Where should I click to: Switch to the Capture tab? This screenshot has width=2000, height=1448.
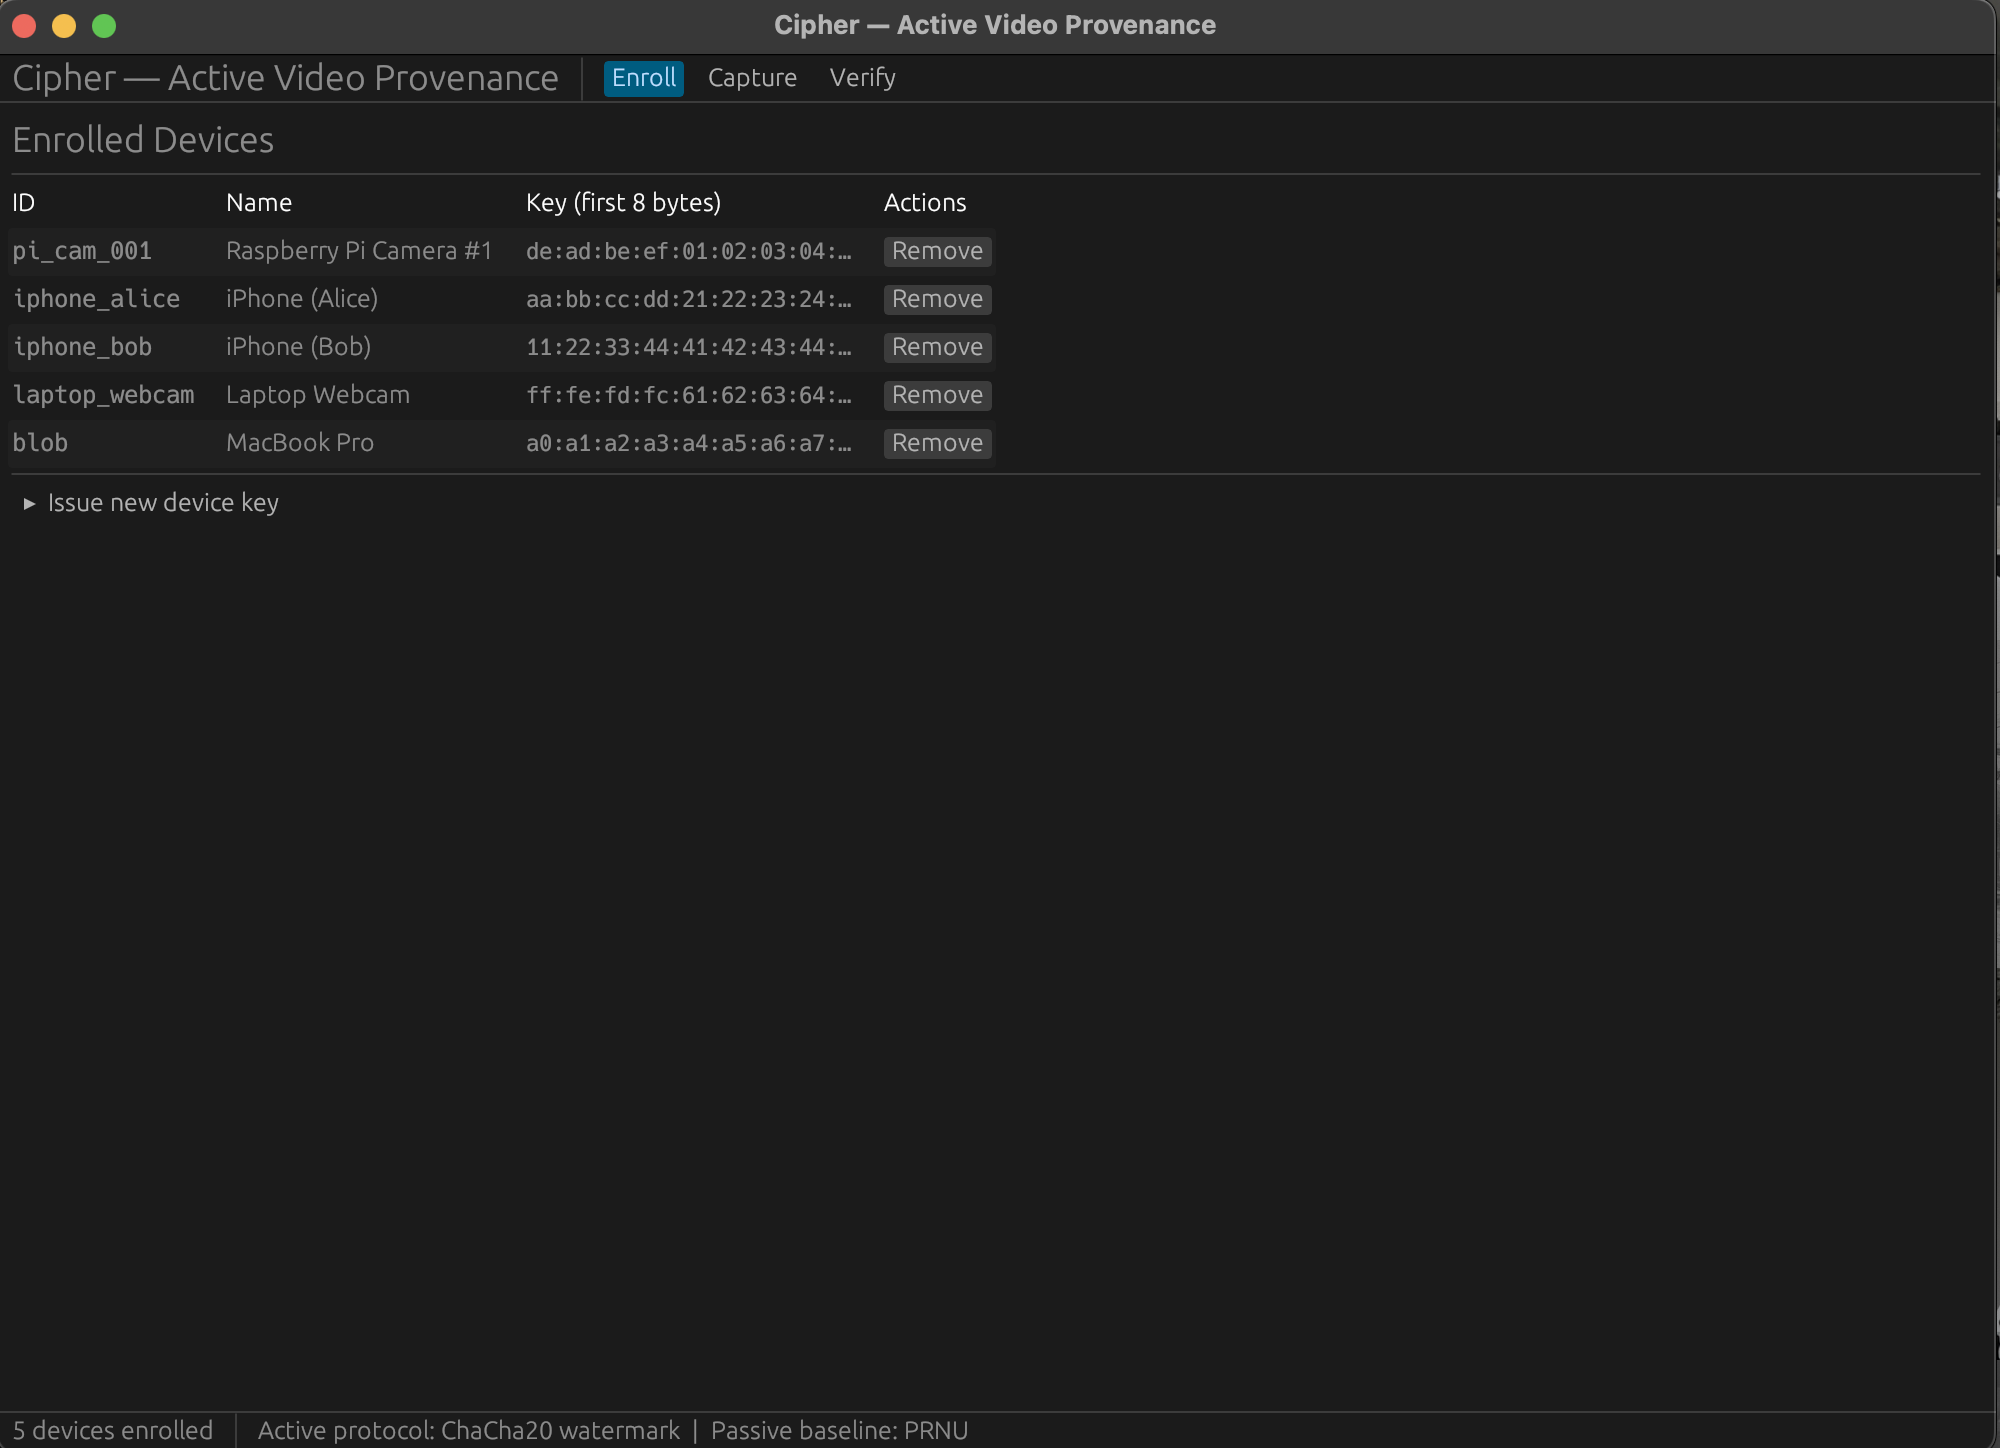tap(752, 78)
